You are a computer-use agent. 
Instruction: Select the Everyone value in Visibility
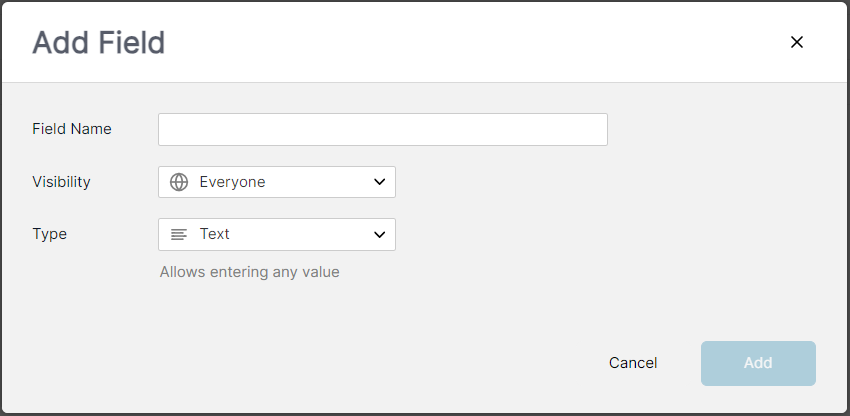pos(232,182)
